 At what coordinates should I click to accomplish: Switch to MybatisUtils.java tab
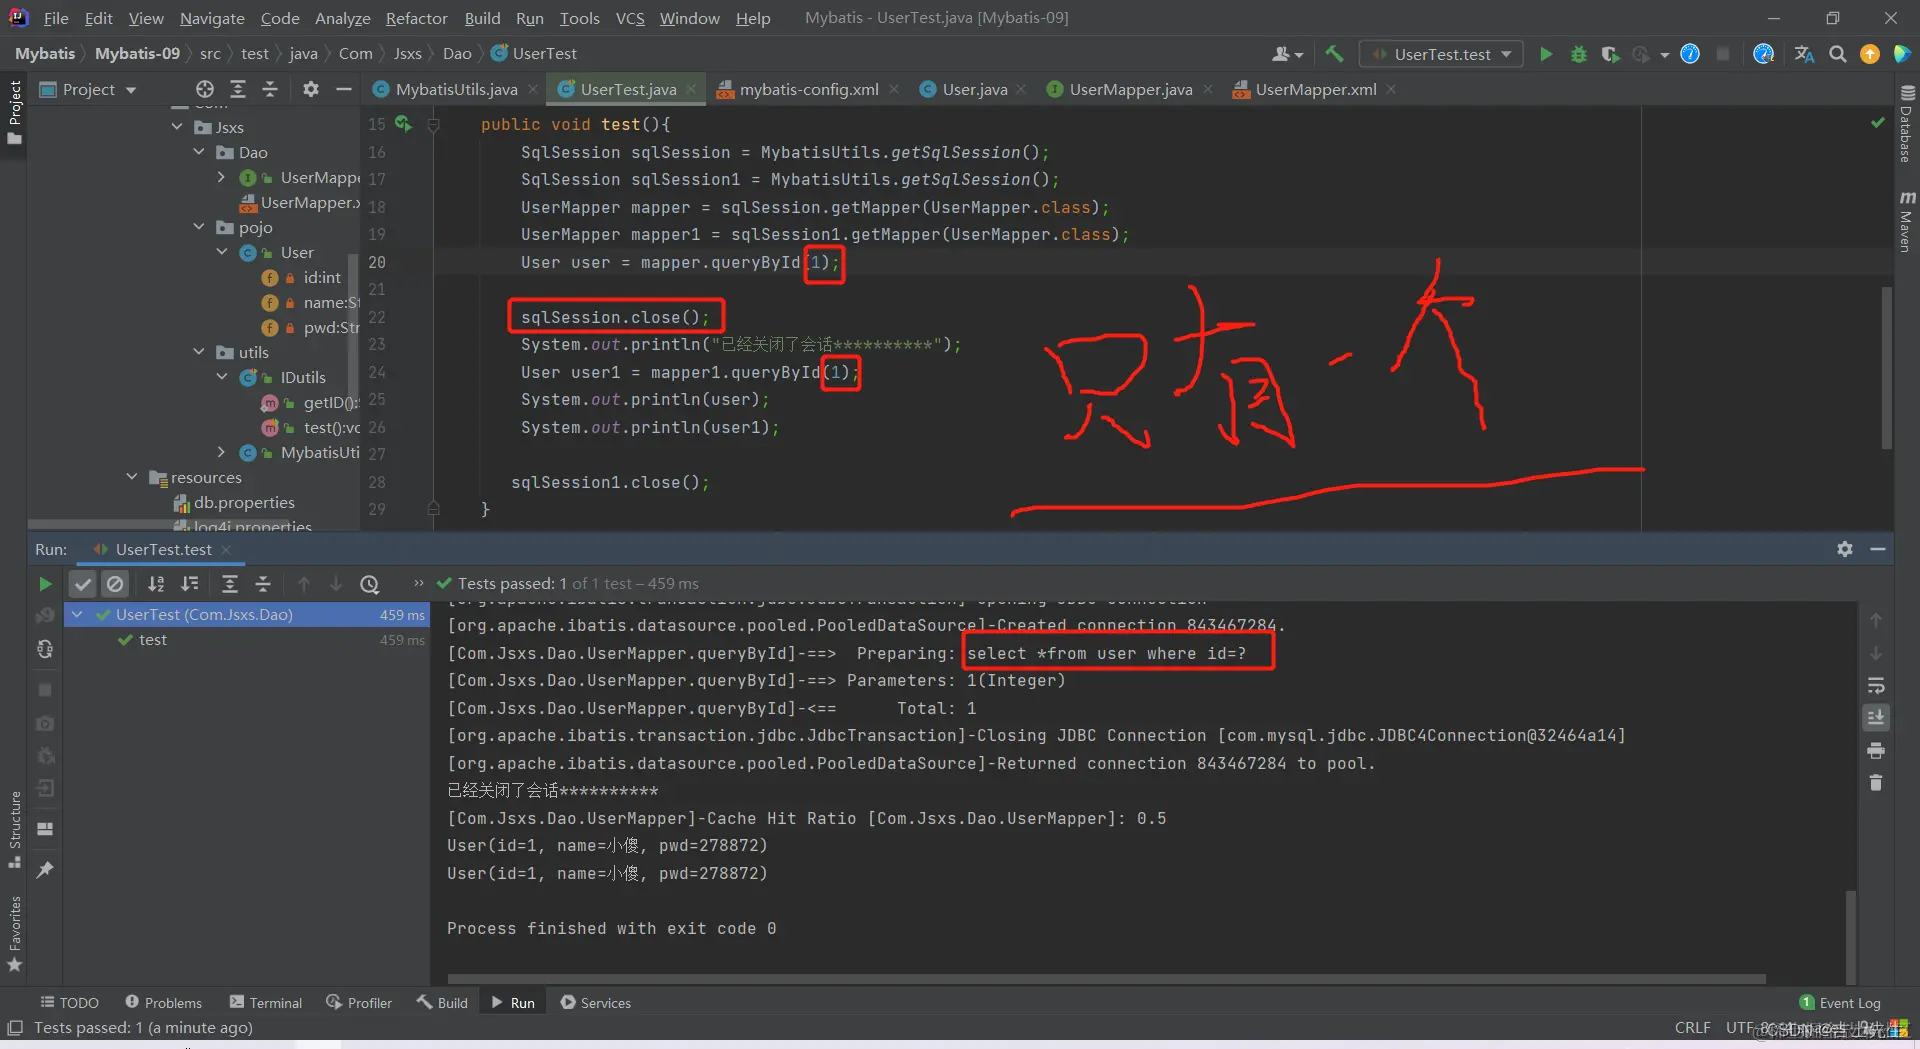coord(456,89)
